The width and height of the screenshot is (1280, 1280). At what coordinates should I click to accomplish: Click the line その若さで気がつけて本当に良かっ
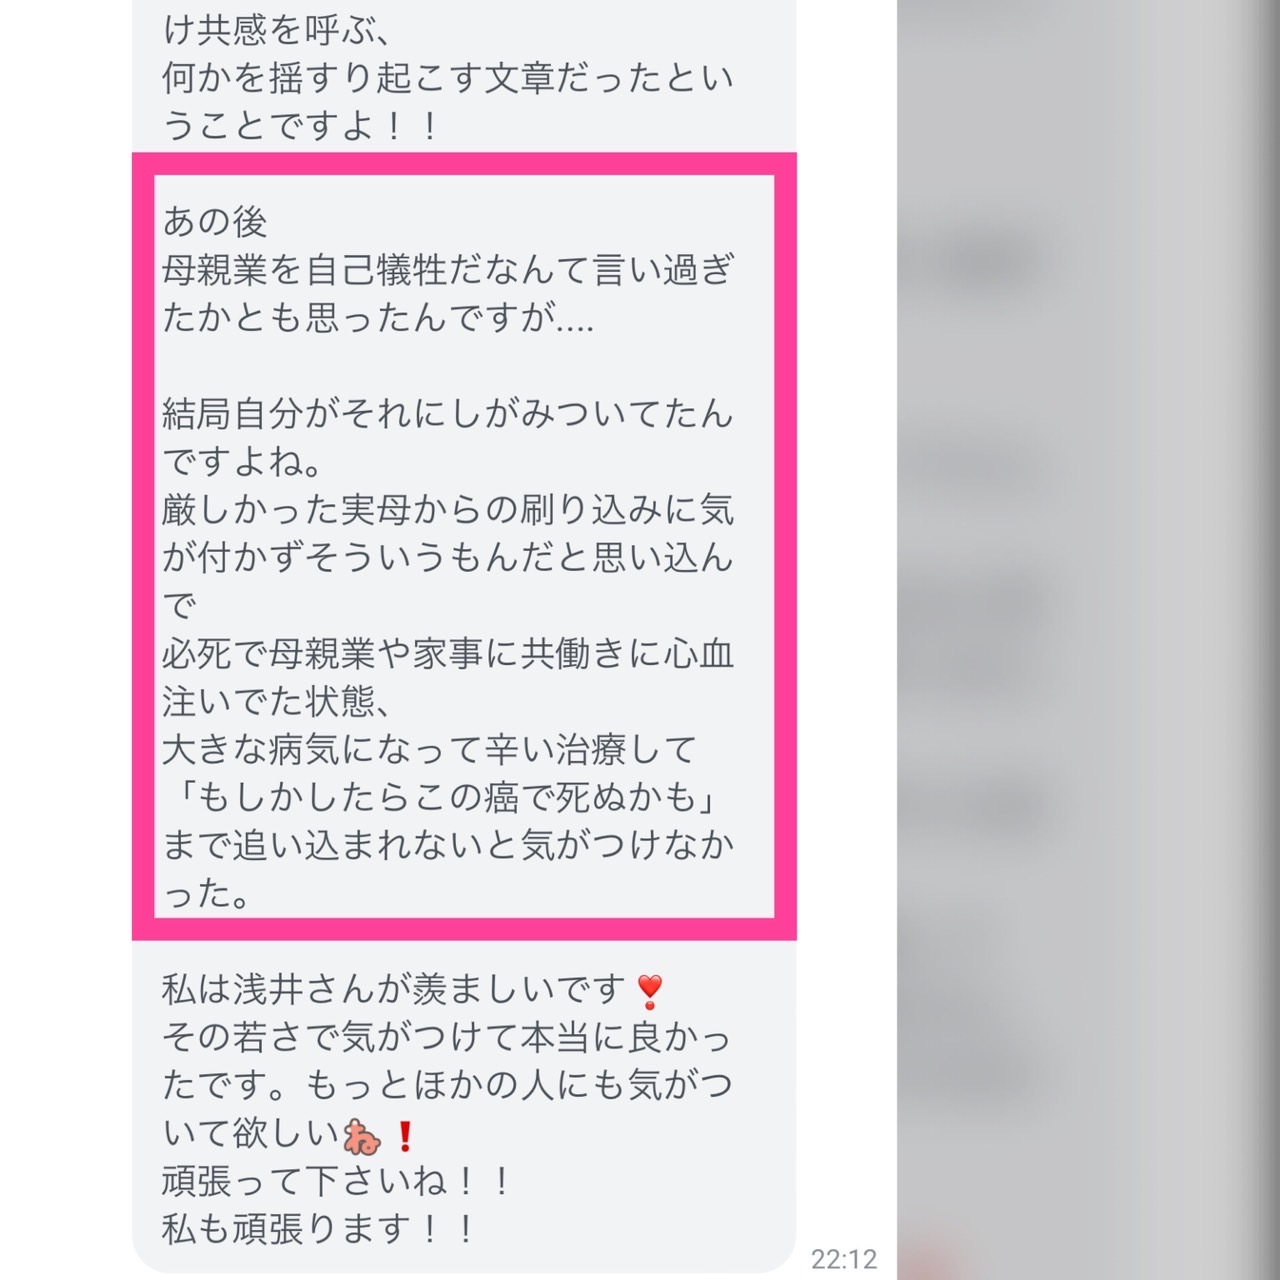(448, 1038)
